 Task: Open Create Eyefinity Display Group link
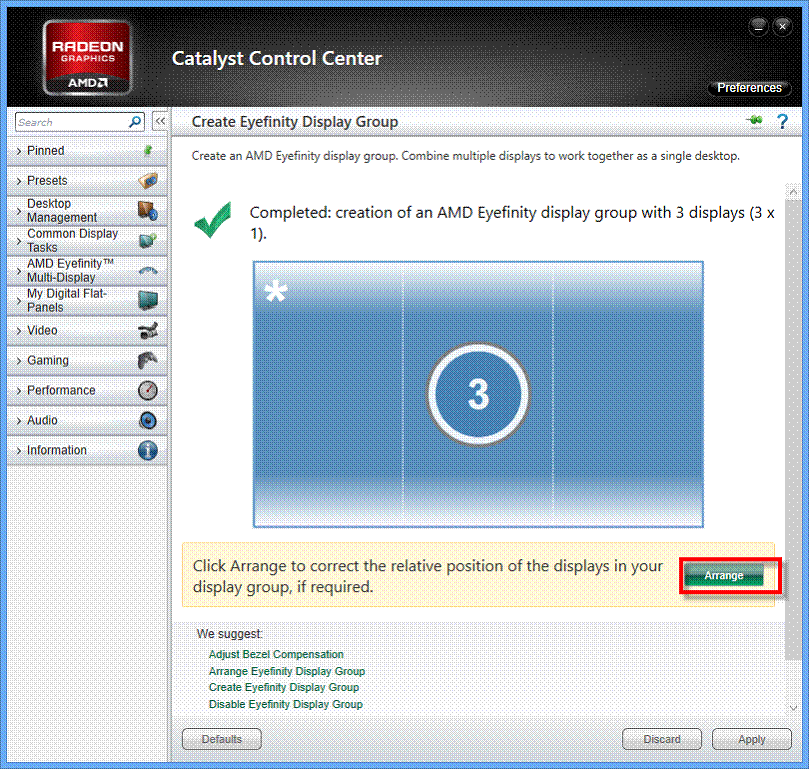(x=284, y=687)
